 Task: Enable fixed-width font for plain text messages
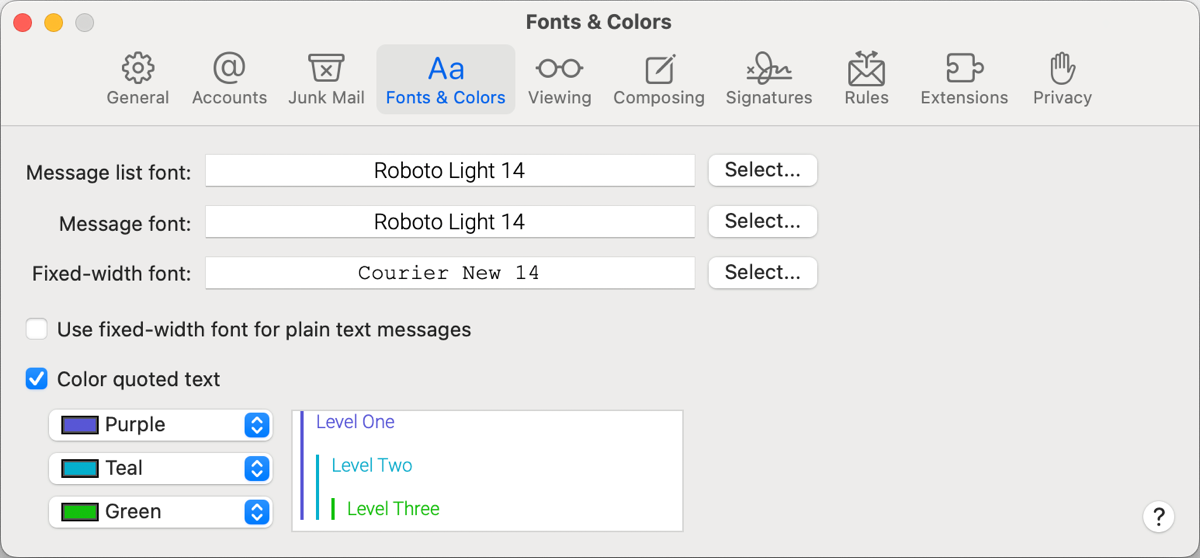37,329
